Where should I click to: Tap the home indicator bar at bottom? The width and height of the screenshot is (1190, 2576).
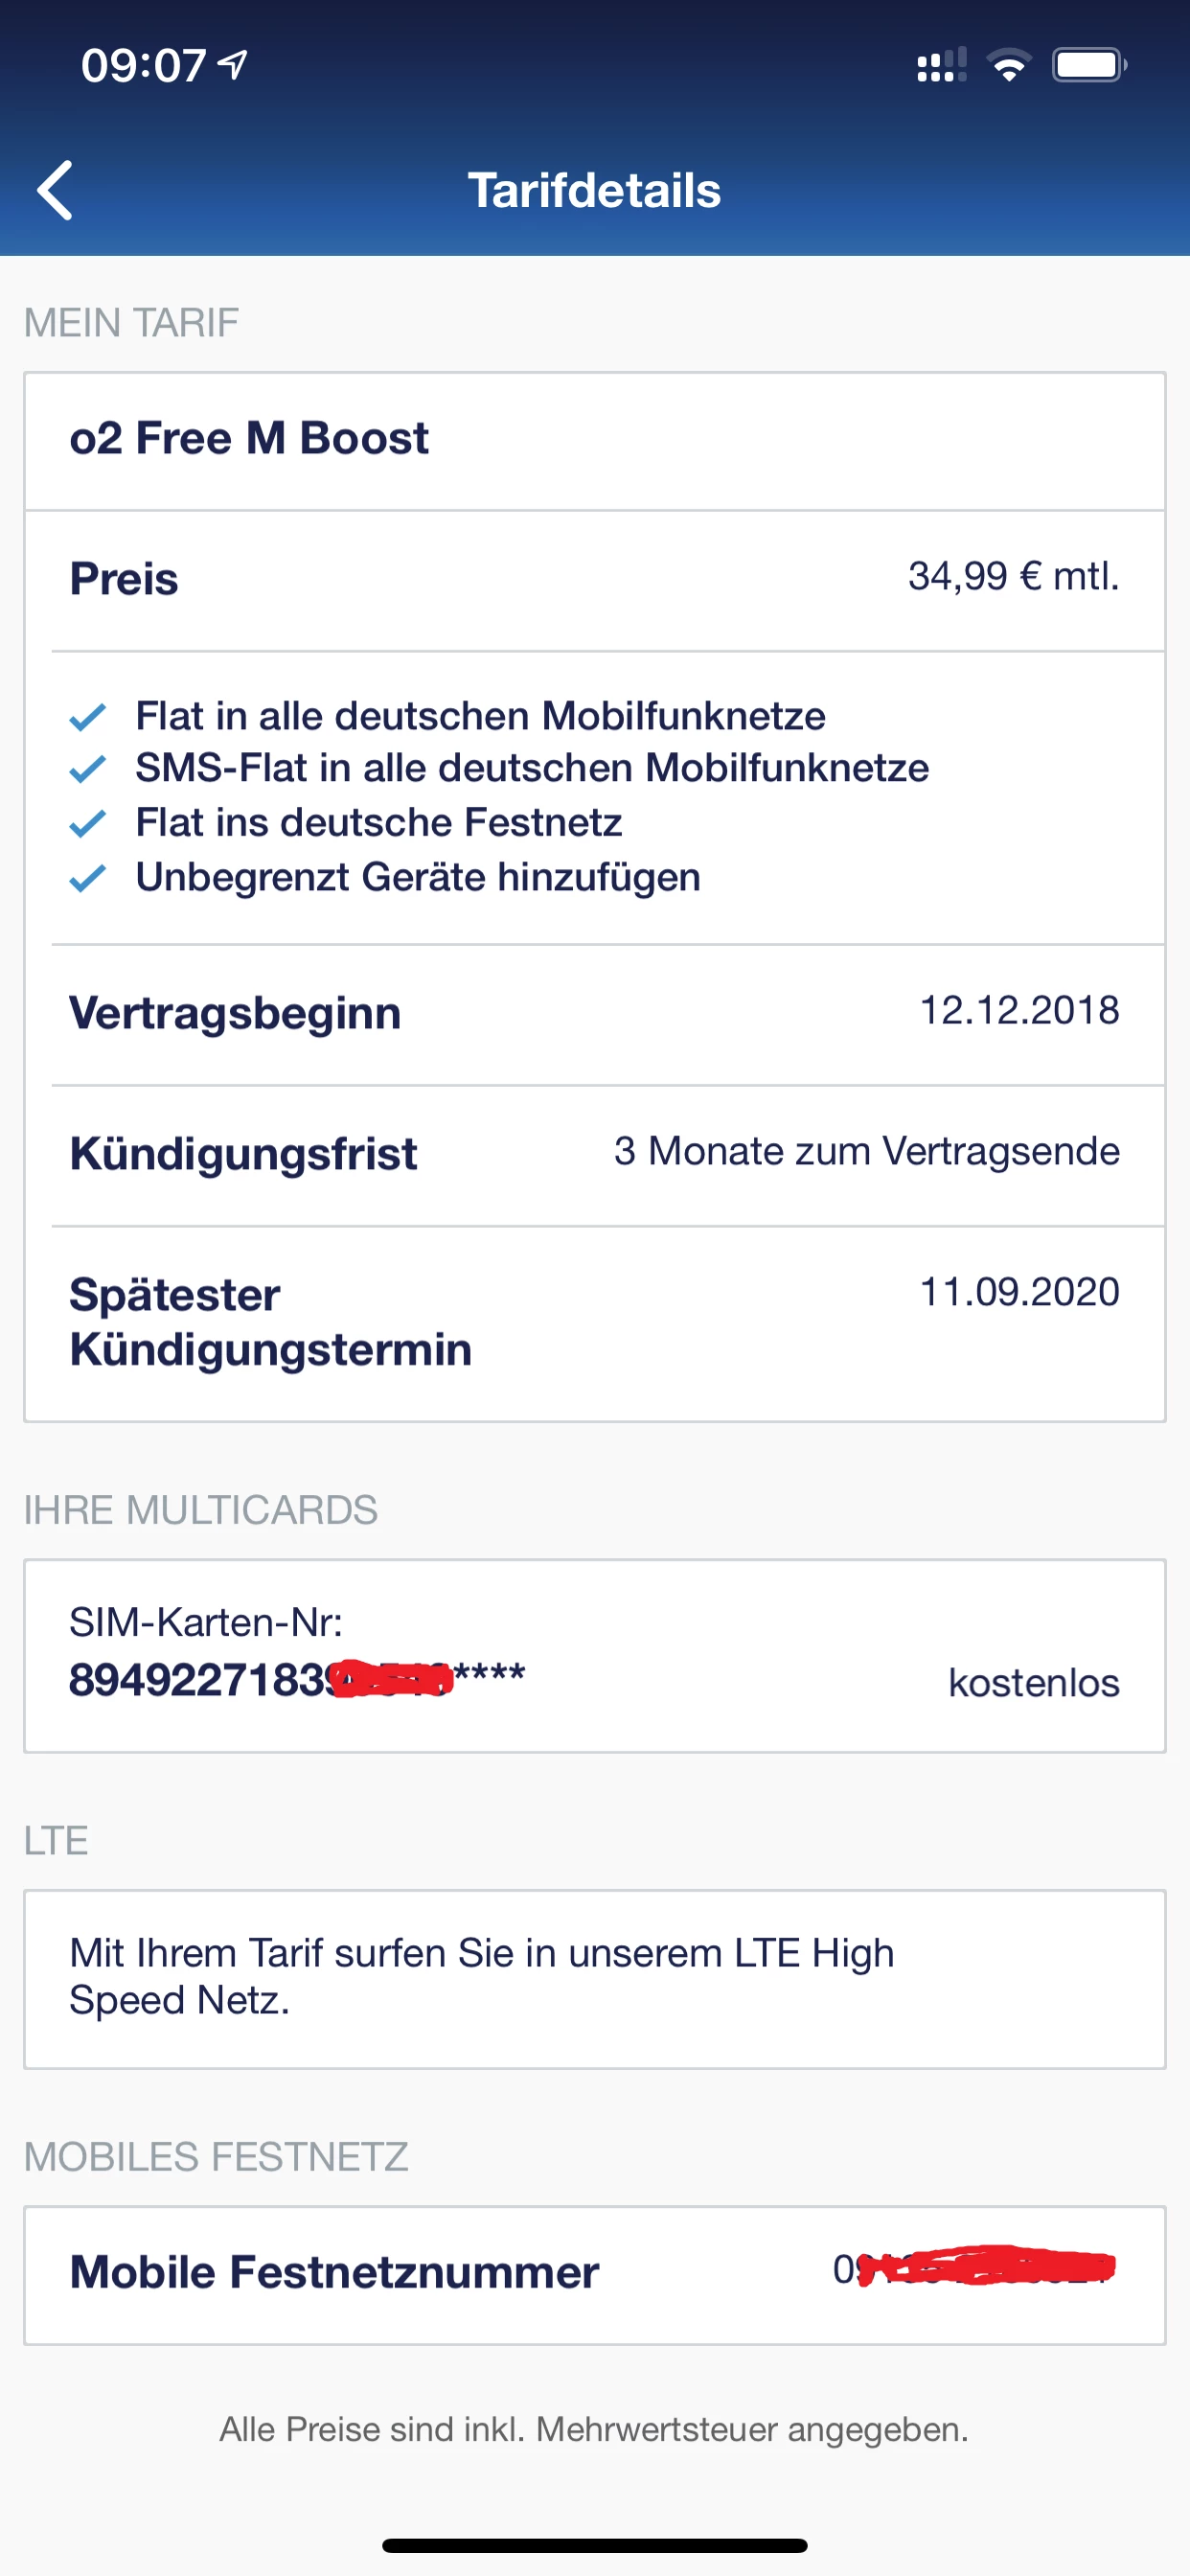click(594, 2545)
